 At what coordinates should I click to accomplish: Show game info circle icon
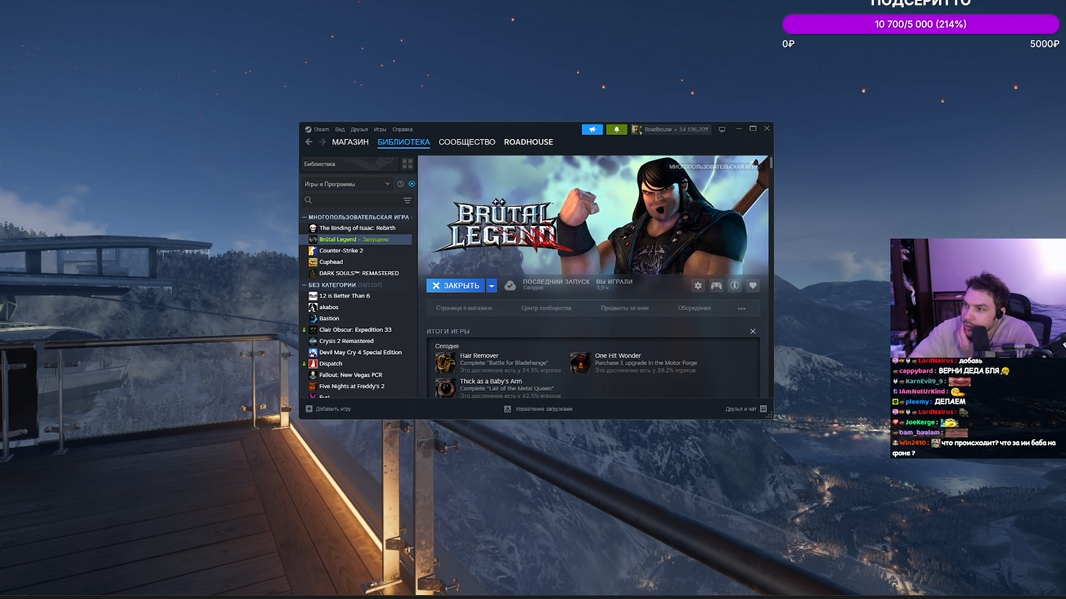pos(734,286)
